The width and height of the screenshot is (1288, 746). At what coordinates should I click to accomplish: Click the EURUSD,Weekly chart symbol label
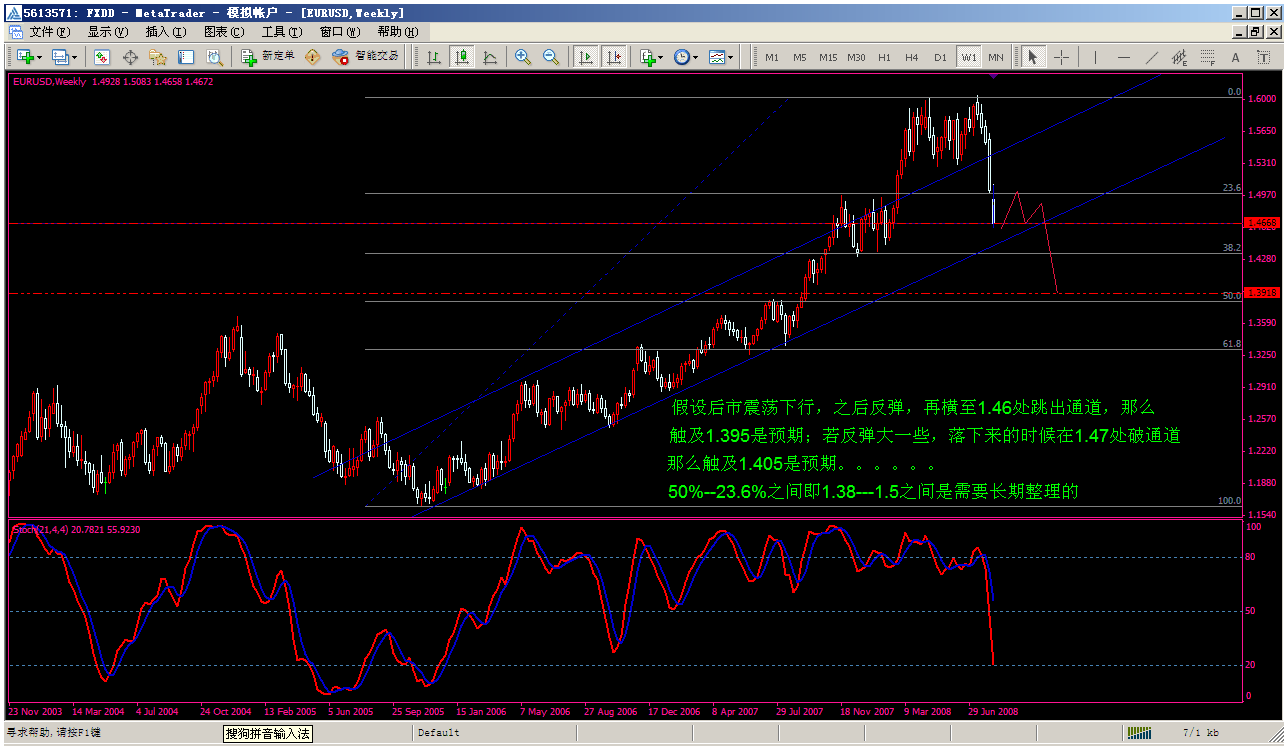pos(49,82)
